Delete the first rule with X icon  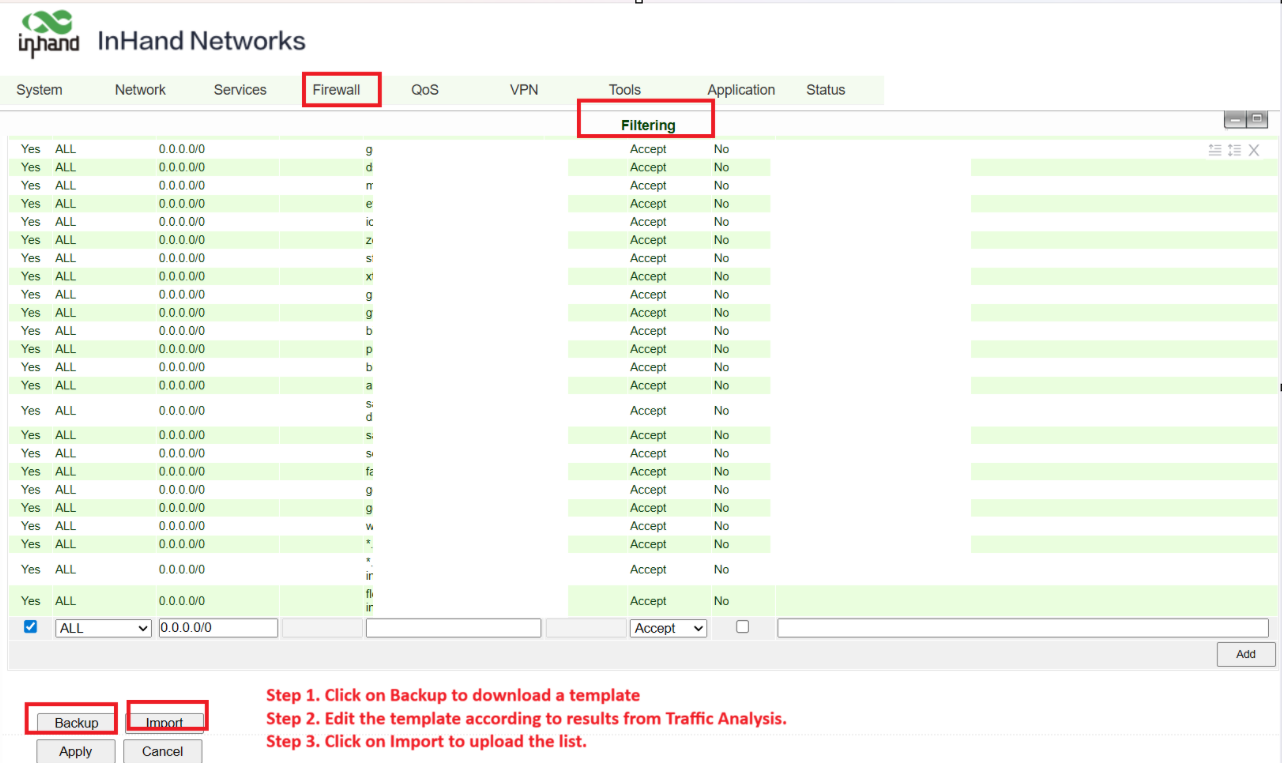pyautogui.click(x=1254, y=150)
